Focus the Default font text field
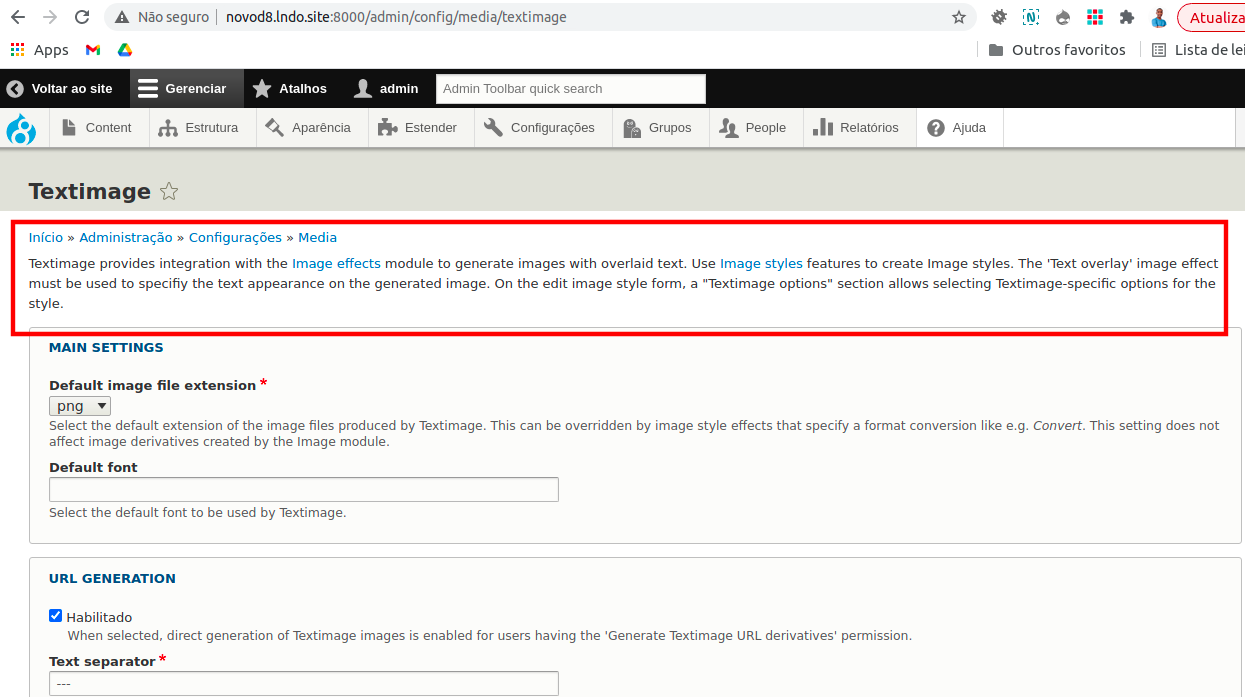 point(303,490)
